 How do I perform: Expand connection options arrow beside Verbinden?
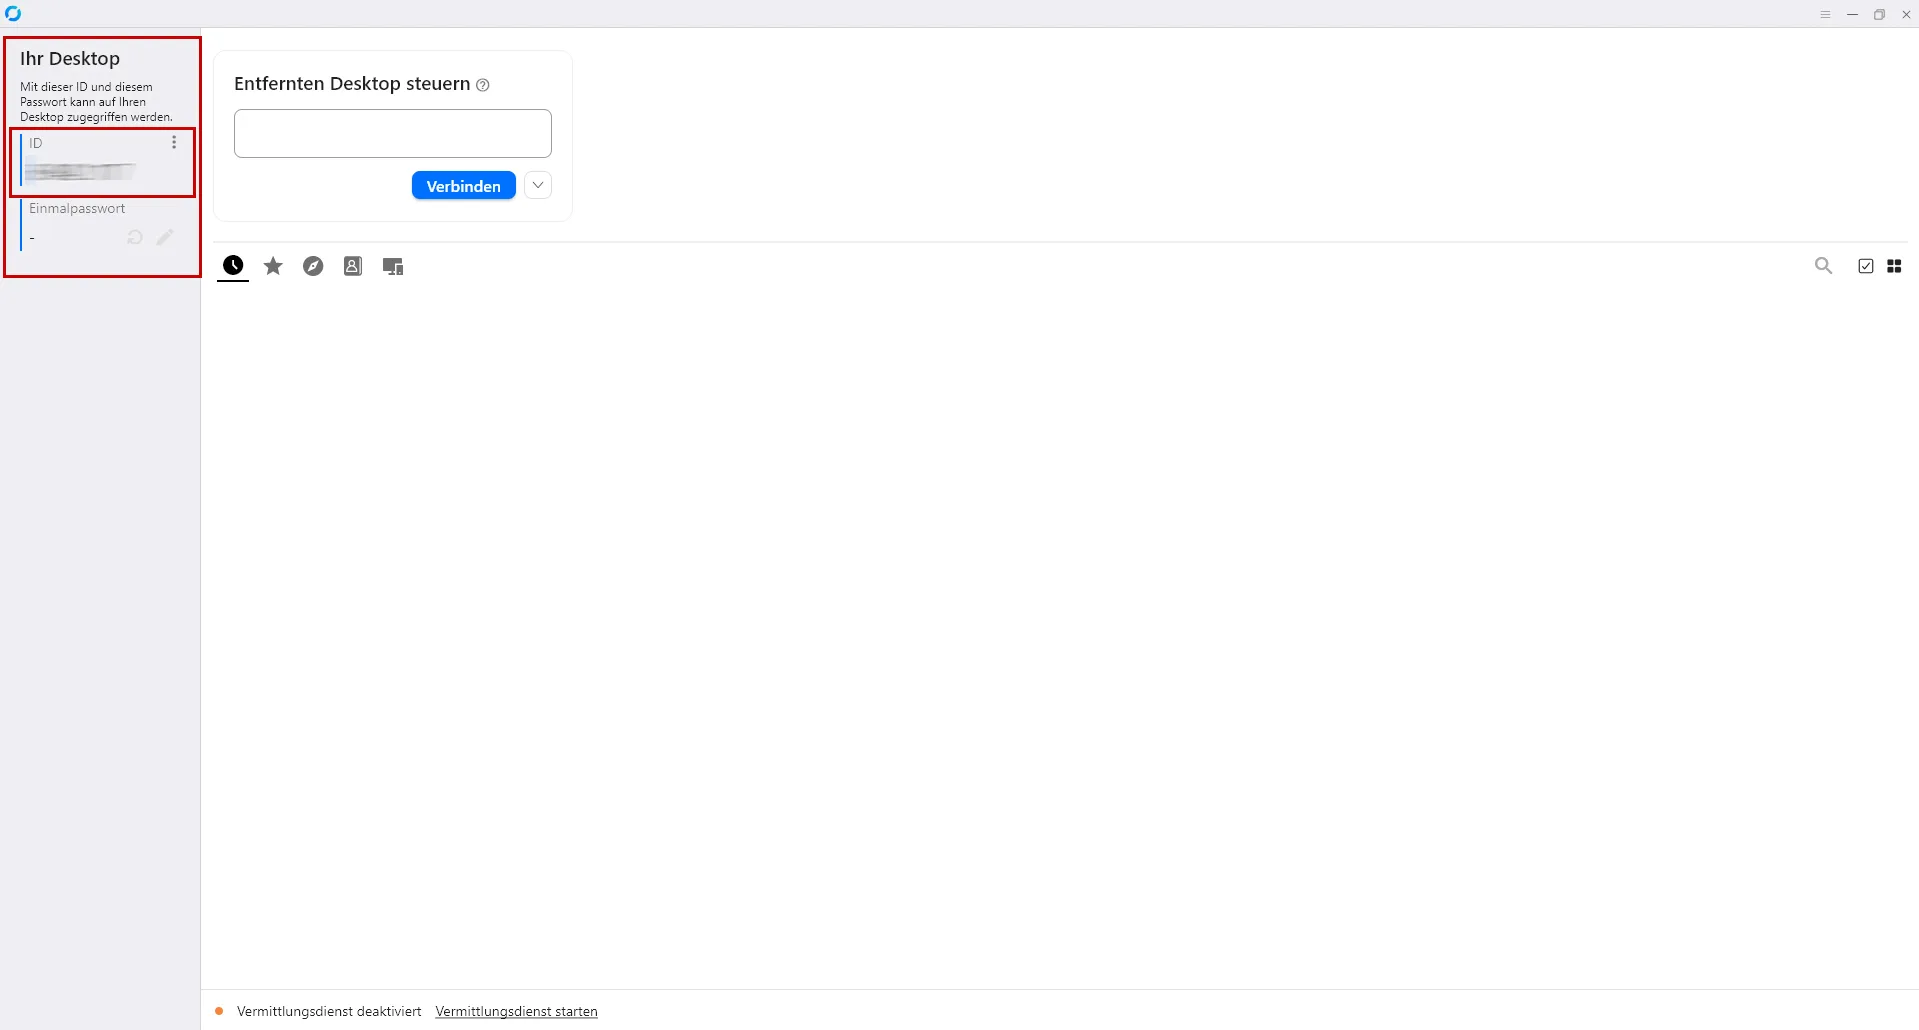tap(538, 185)
